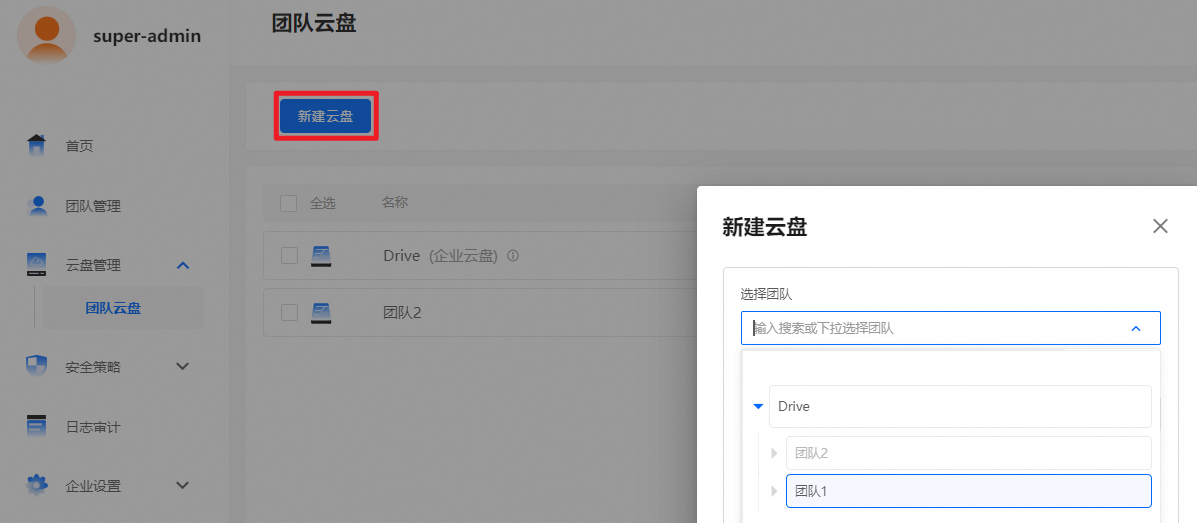This screenshot has width=1197, height=523.
Task: Close team dropdown via up chevron
Action: pyautogui.click(x=1136, y=328)
